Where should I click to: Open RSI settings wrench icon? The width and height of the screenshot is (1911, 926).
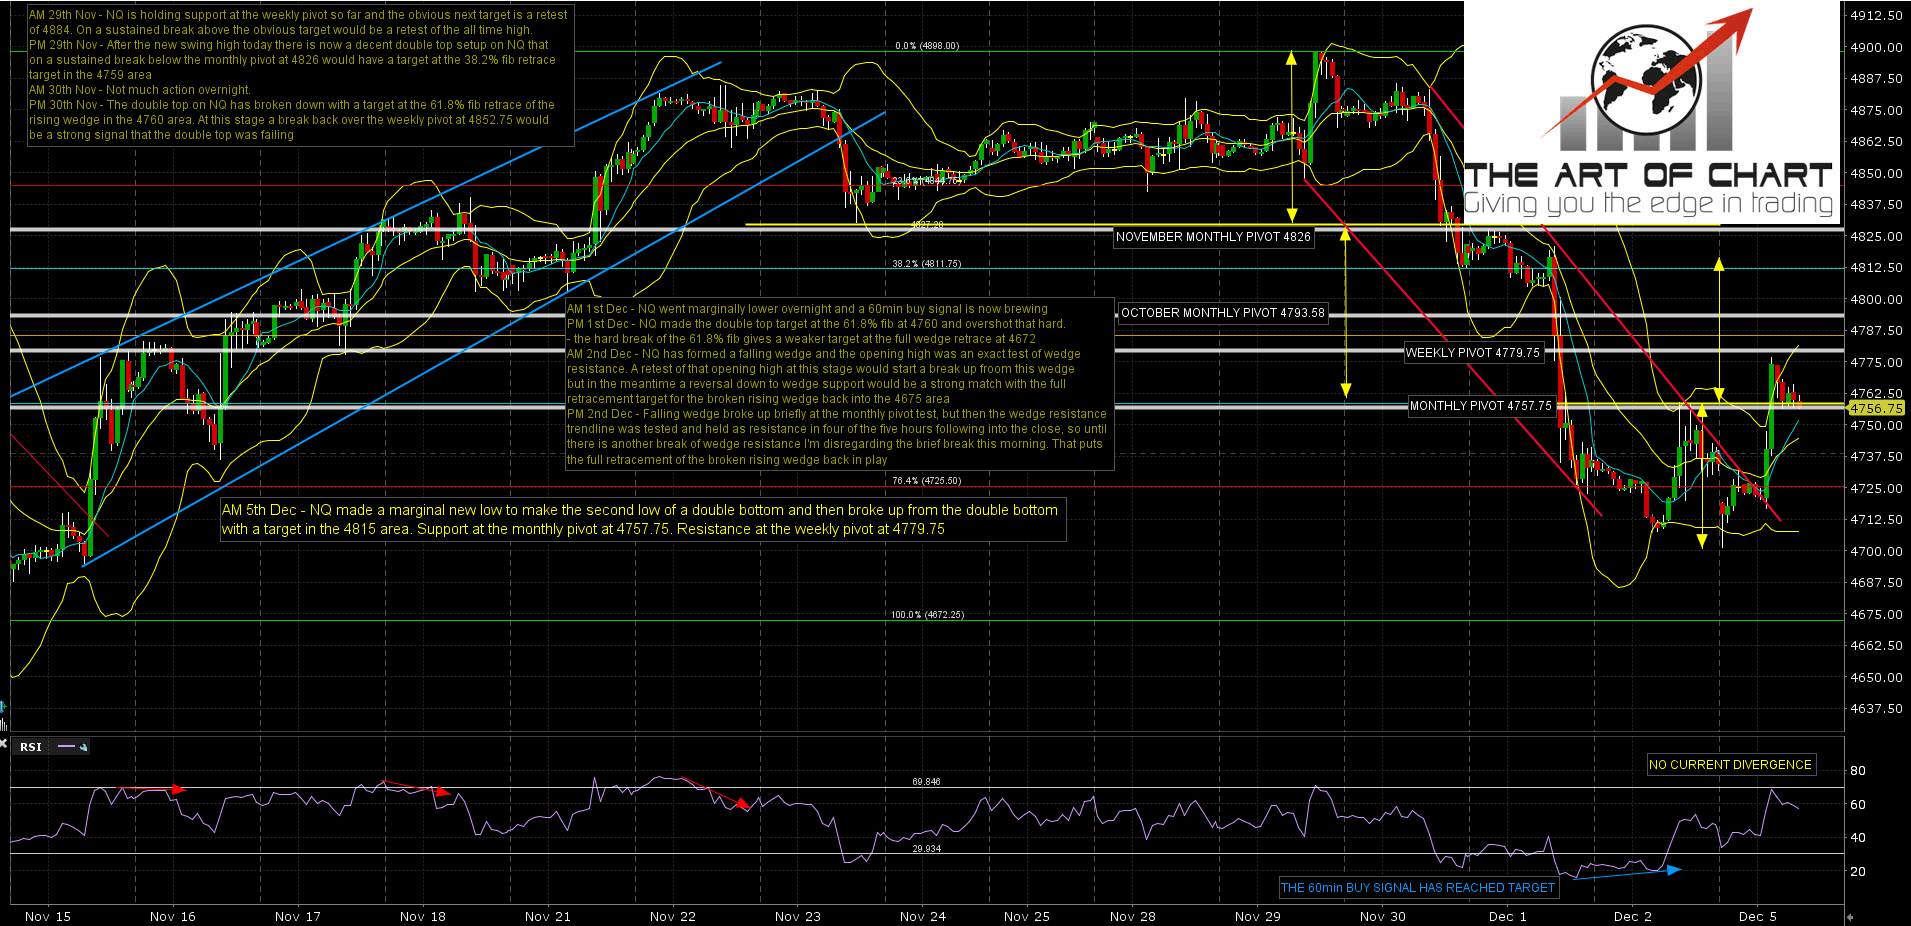84,747
